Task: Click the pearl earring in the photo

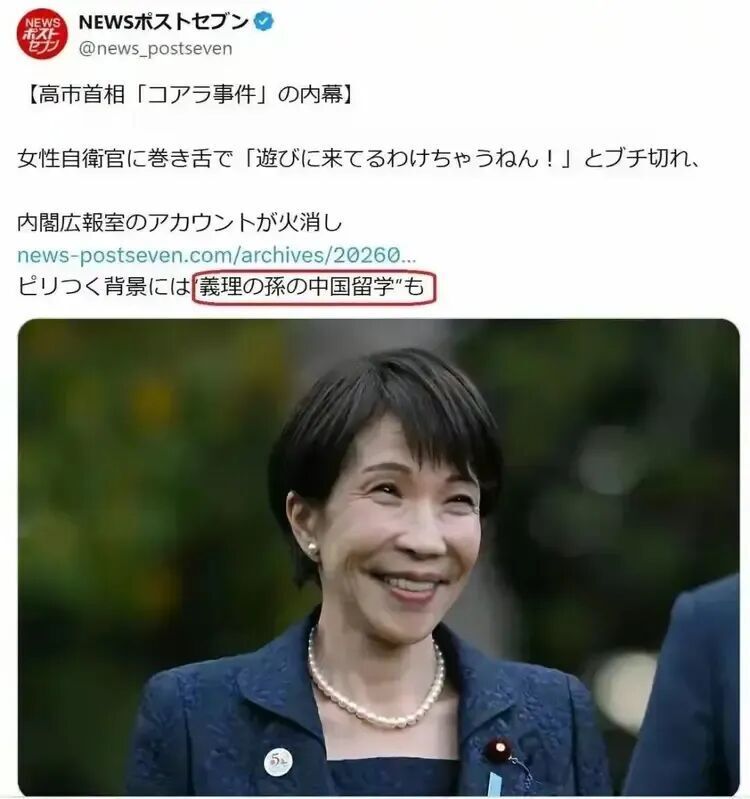Action: pos(312,549)
